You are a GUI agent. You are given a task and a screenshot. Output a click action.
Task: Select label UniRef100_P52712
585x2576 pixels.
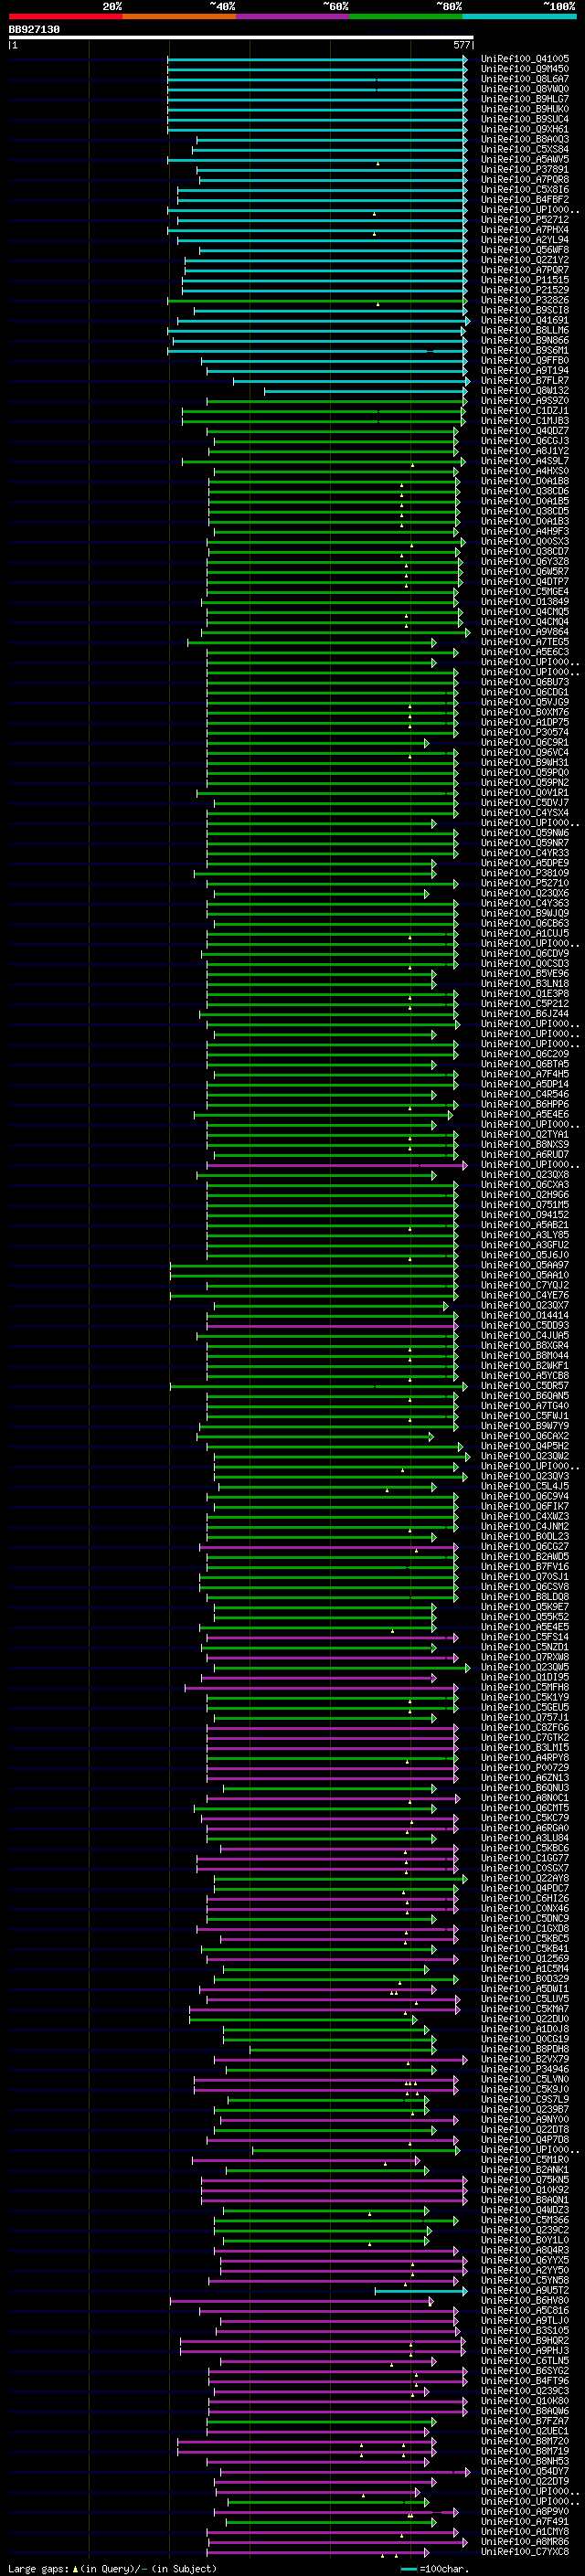tap(525, 220)
